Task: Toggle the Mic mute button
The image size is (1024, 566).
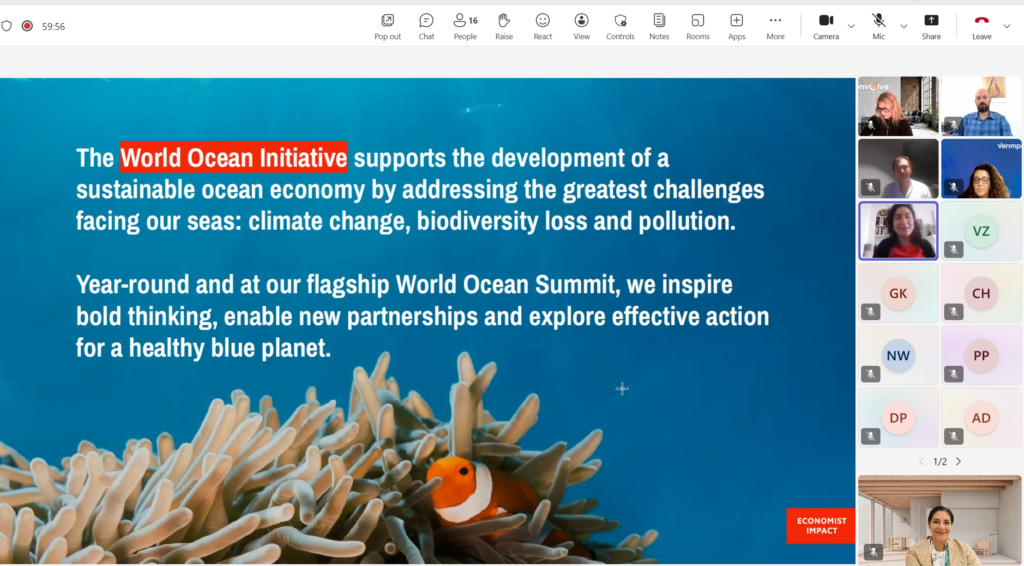Action: click(879, 26)
